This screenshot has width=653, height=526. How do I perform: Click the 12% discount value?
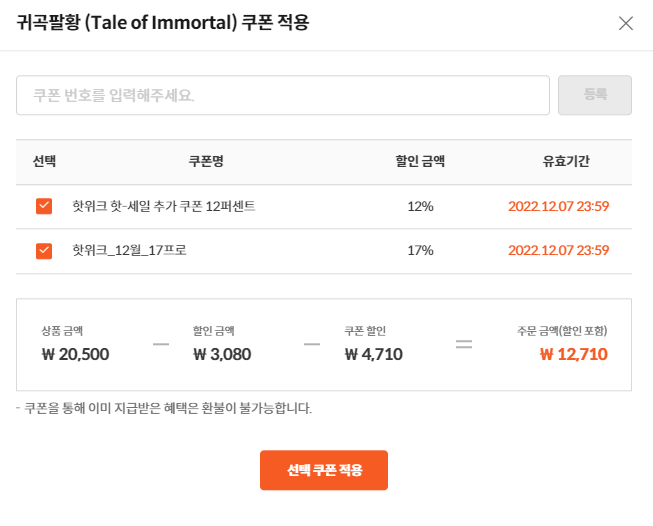[x=420, y=206]
